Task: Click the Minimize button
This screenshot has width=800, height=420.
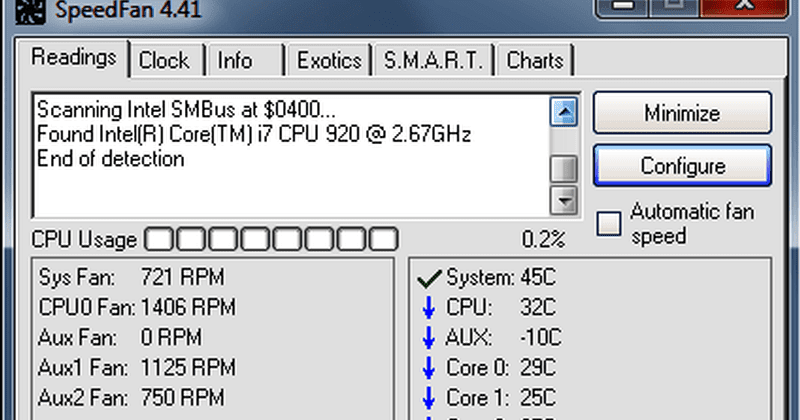Action: [x=682, y=113]
